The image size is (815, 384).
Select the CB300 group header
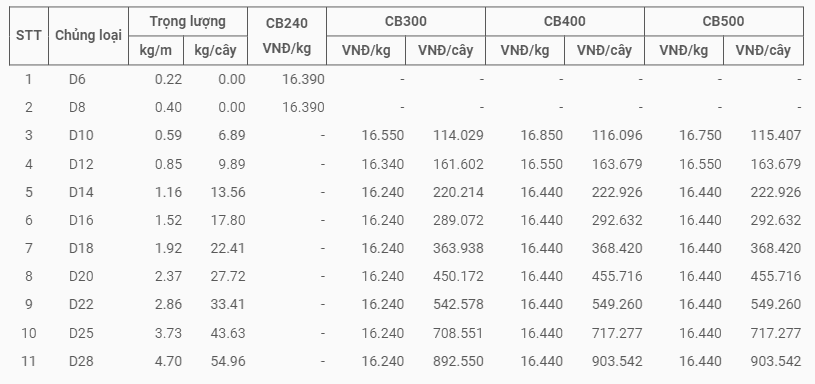point(406,22)
